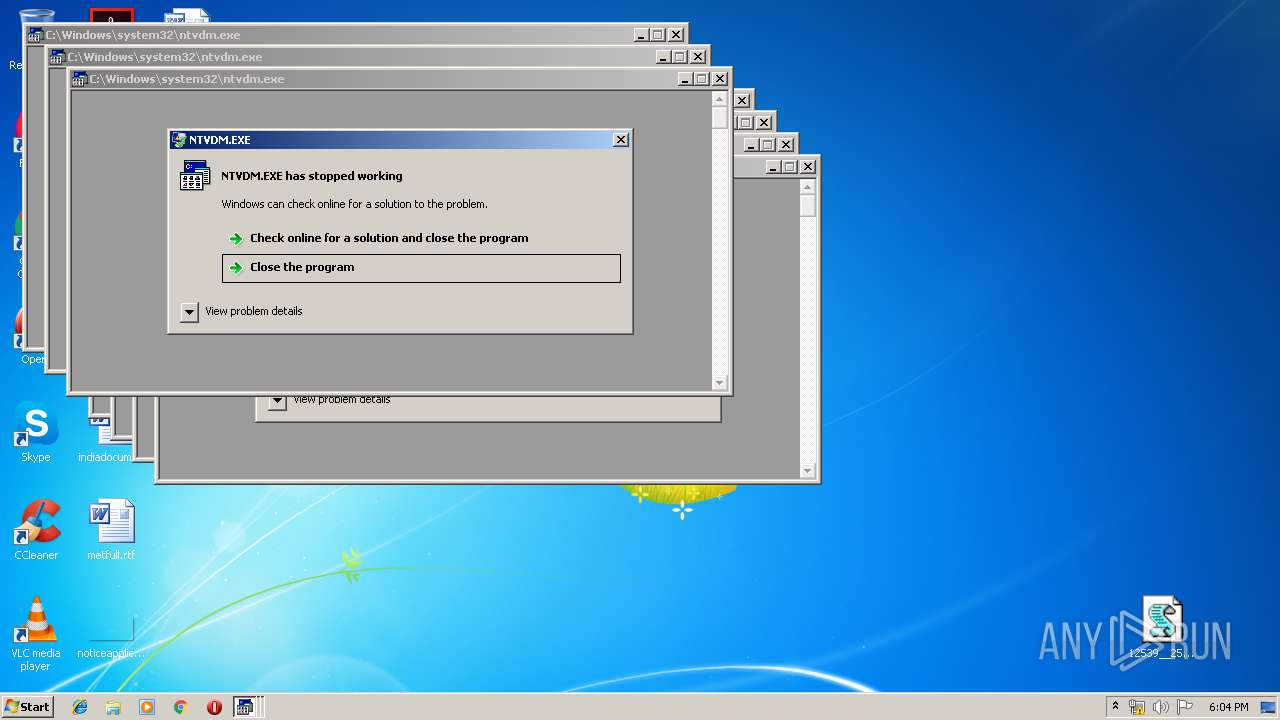The height and width of the screenshot is (720, 1280).
Task: Launch Google Chrome from the taskbar
Action: (180, 707)
